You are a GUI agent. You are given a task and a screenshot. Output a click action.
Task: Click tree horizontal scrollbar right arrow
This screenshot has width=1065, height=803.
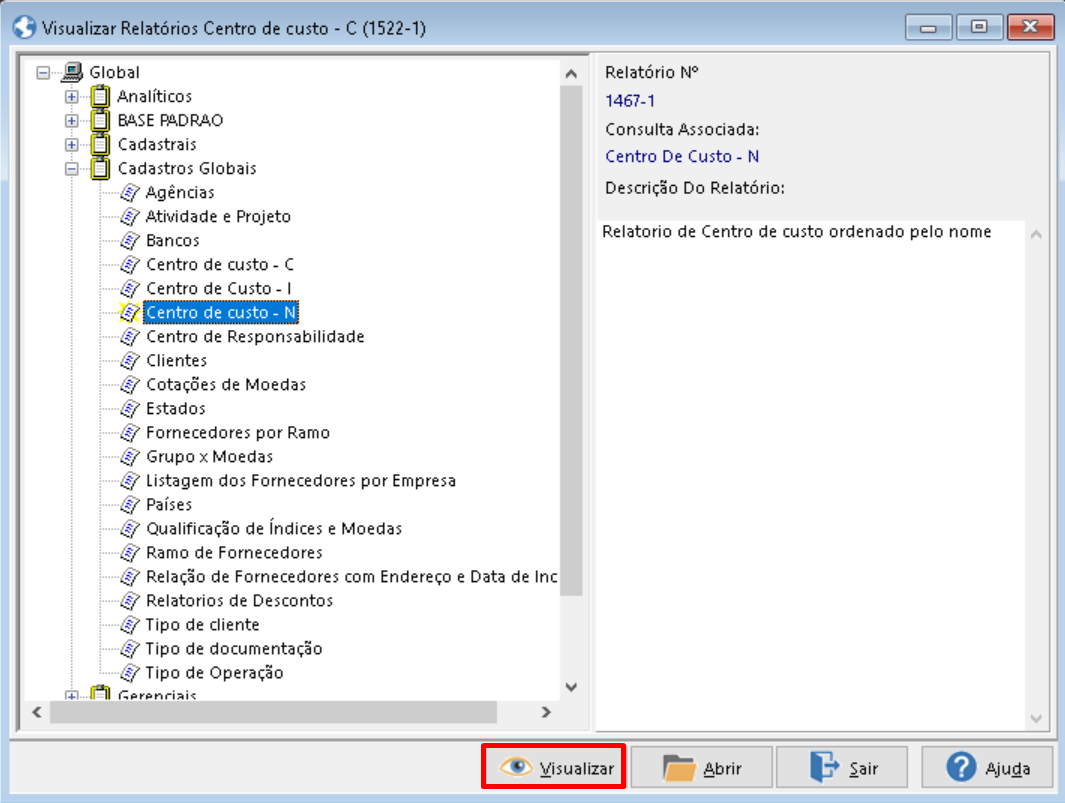pyautogui.click(x=546, y=712)
